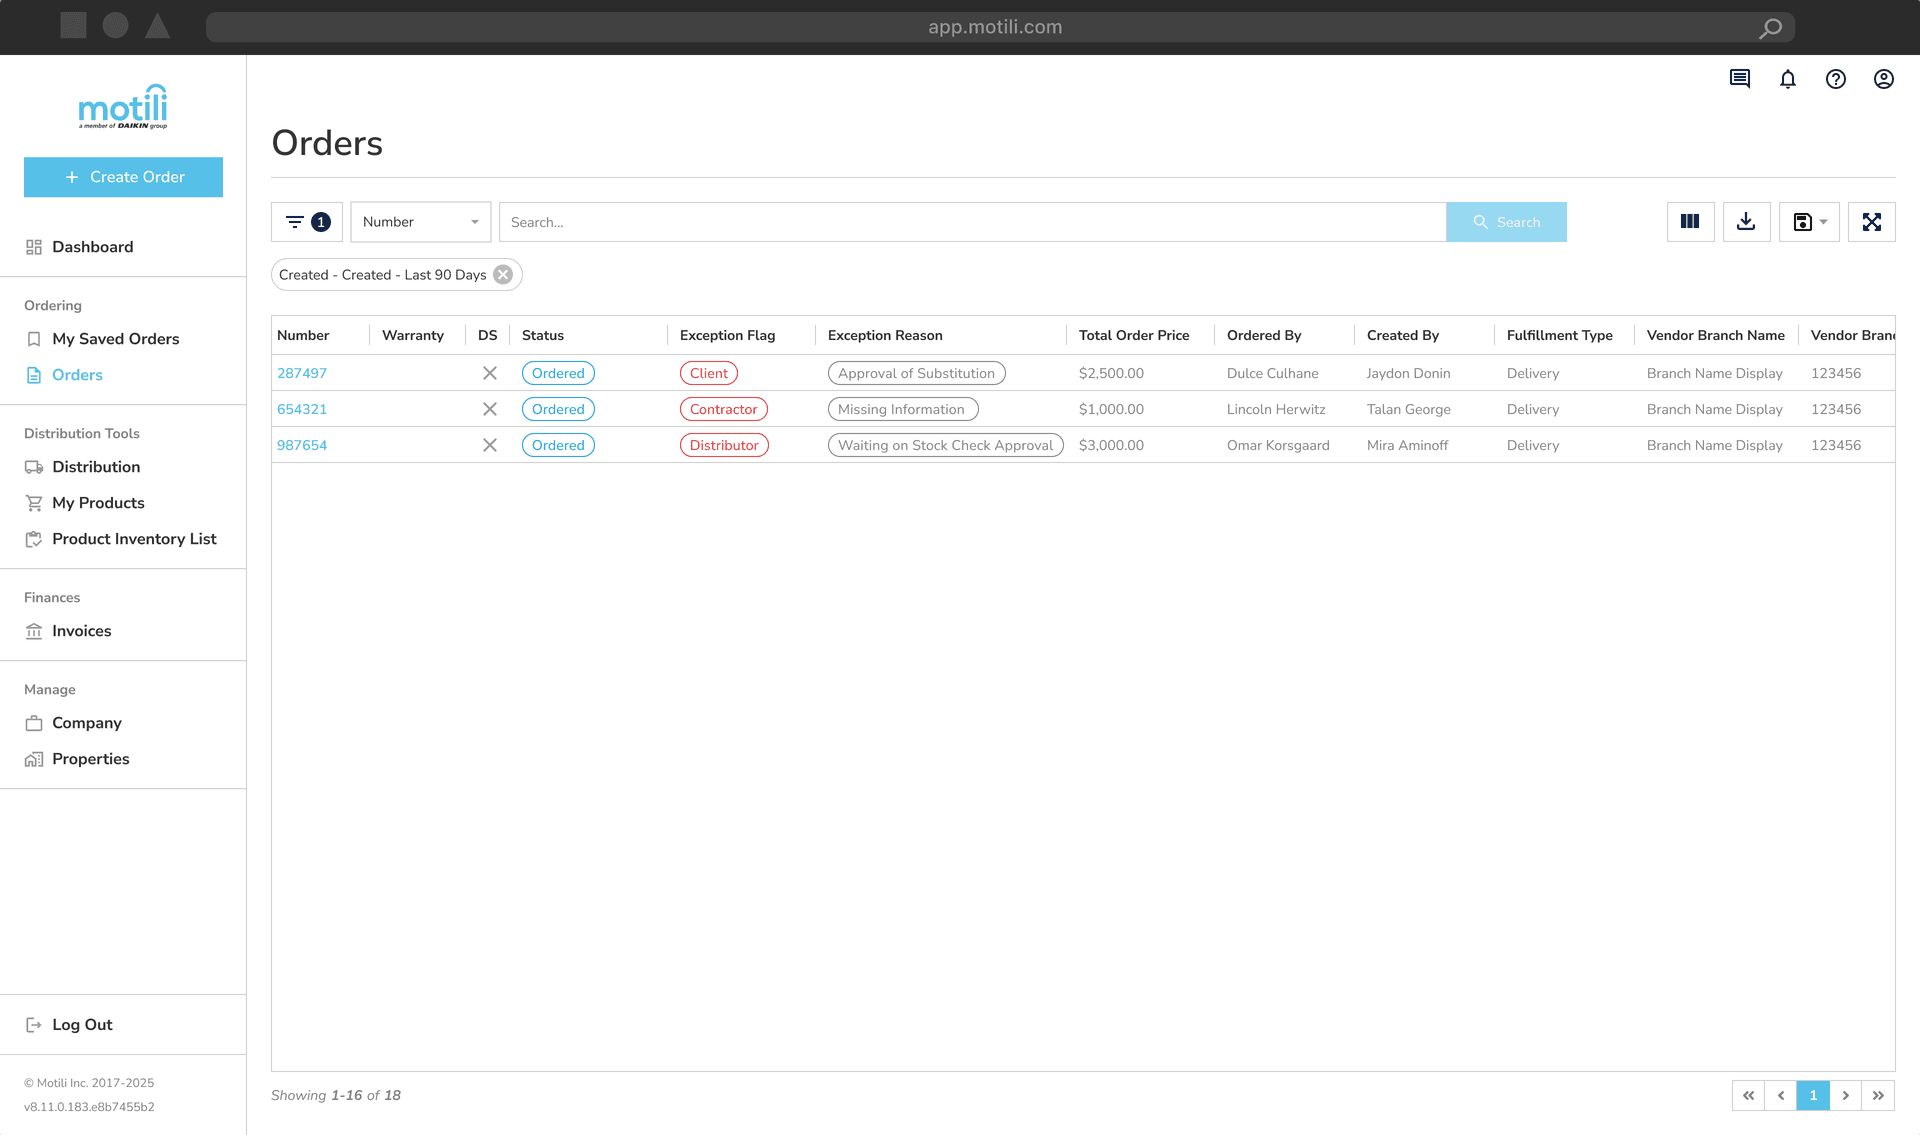Clear warranty flag on order 287497
The image size is (1920, 1135).
pyautogui.click(x=490, y=372)
